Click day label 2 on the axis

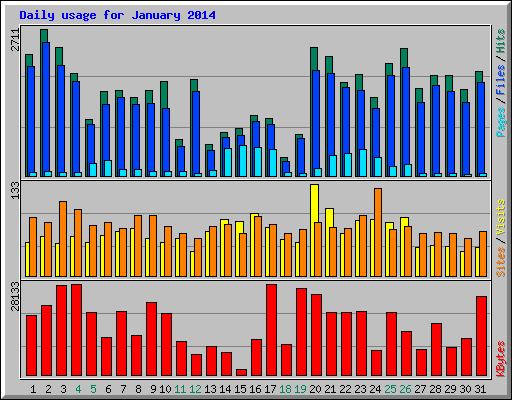click(x=48, y=389)
